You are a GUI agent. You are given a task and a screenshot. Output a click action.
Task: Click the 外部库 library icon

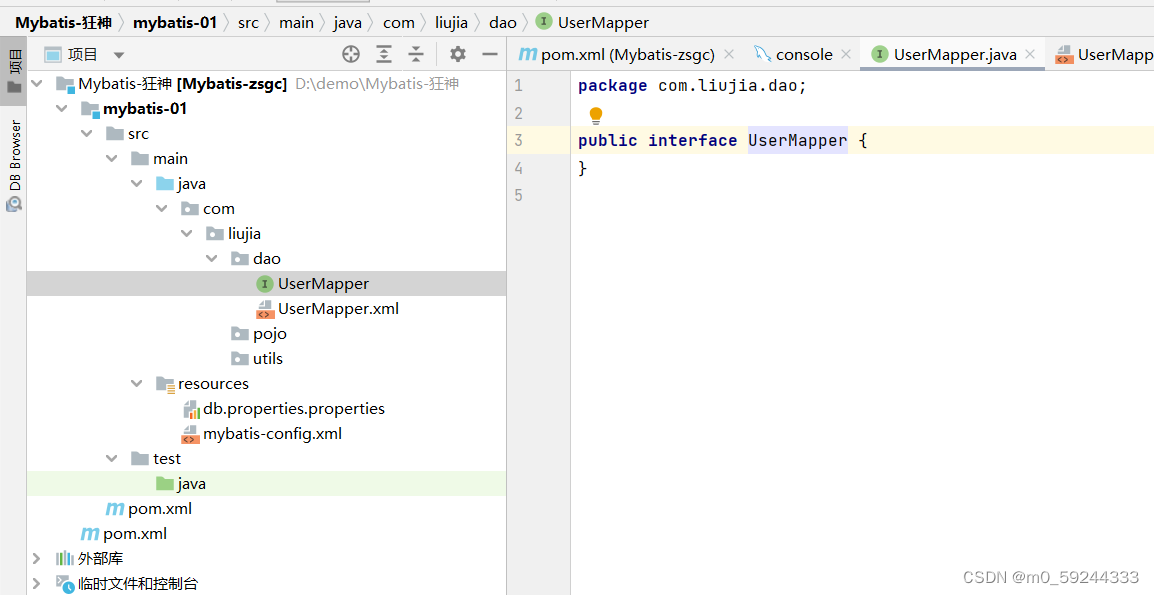point(66,559)
